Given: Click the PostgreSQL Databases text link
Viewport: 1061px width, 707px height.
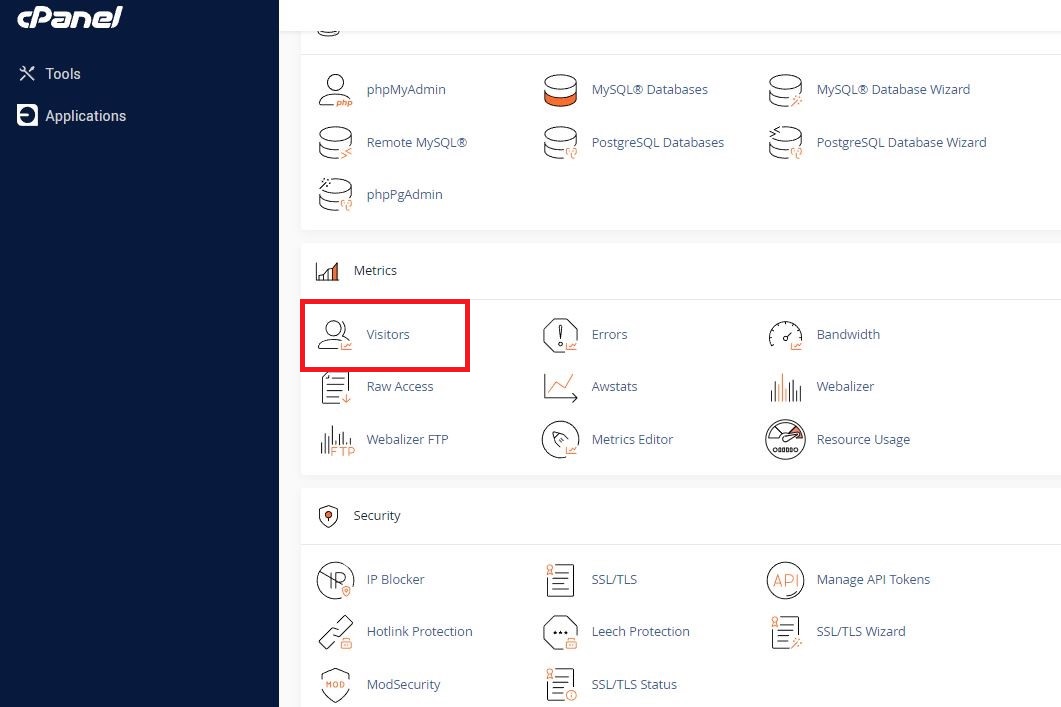Looking at the screenshot, I should (658, 143).
